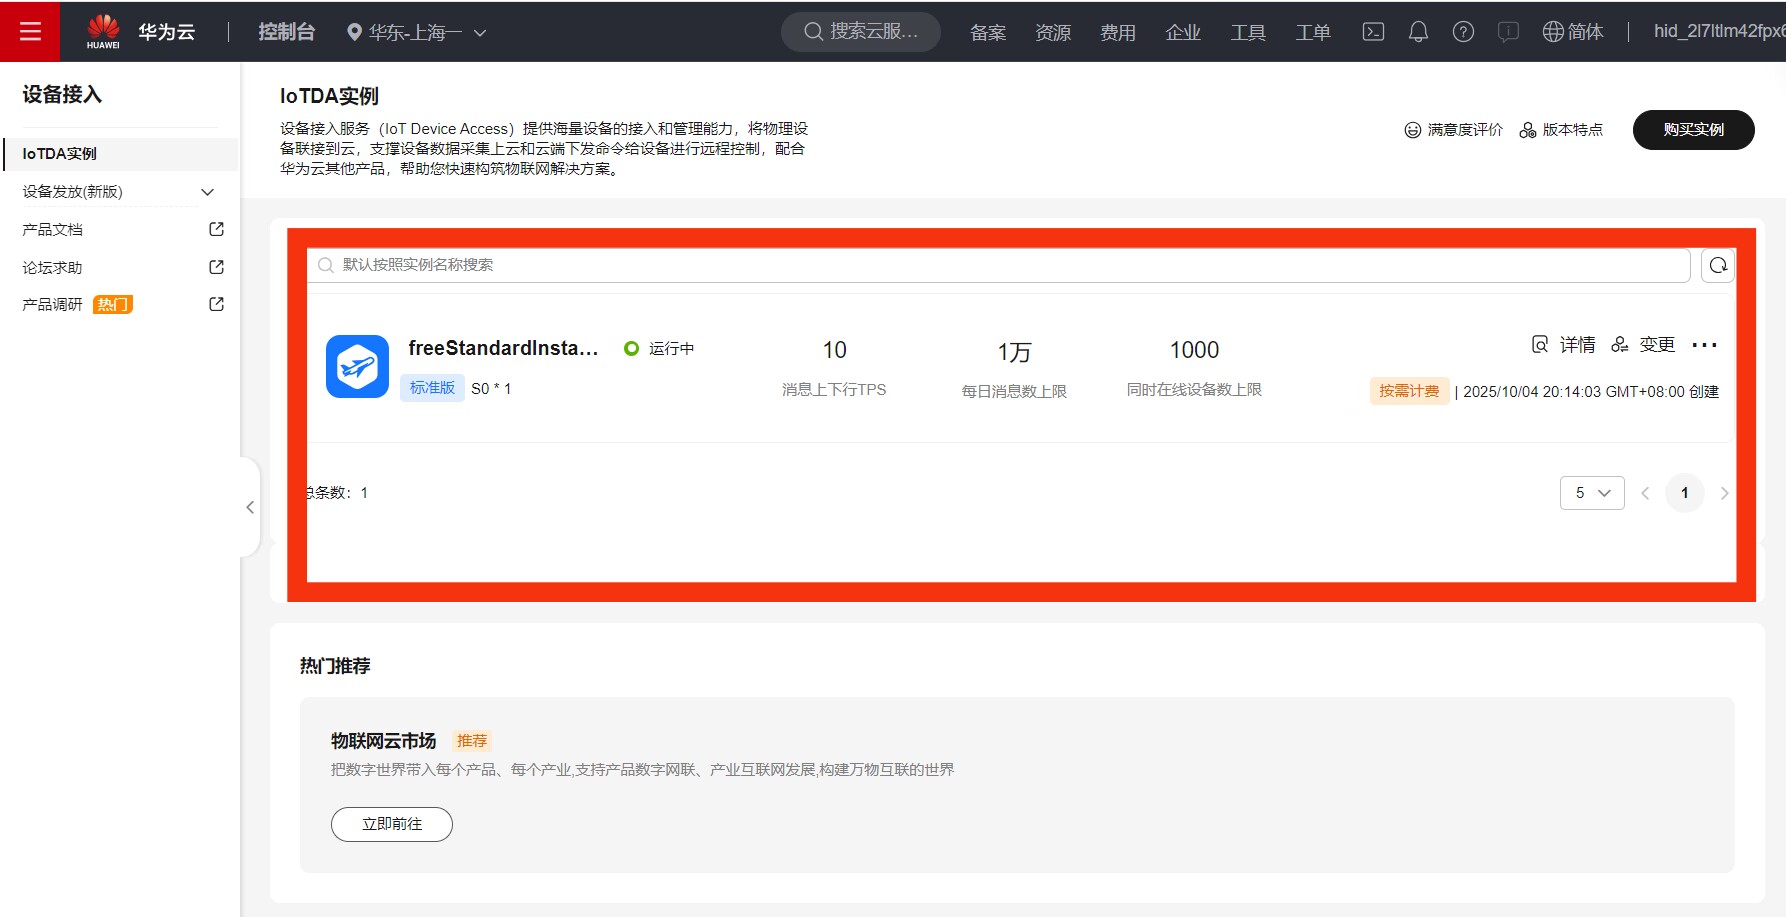This screenshot has height=917, width=1786.
Task: Click the 10 TPS value
Action: (834, 350)
